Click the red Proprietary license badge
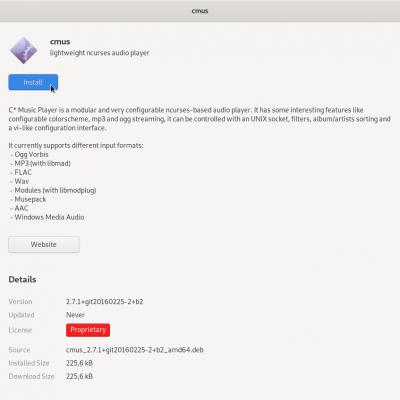 click(88, 330)
